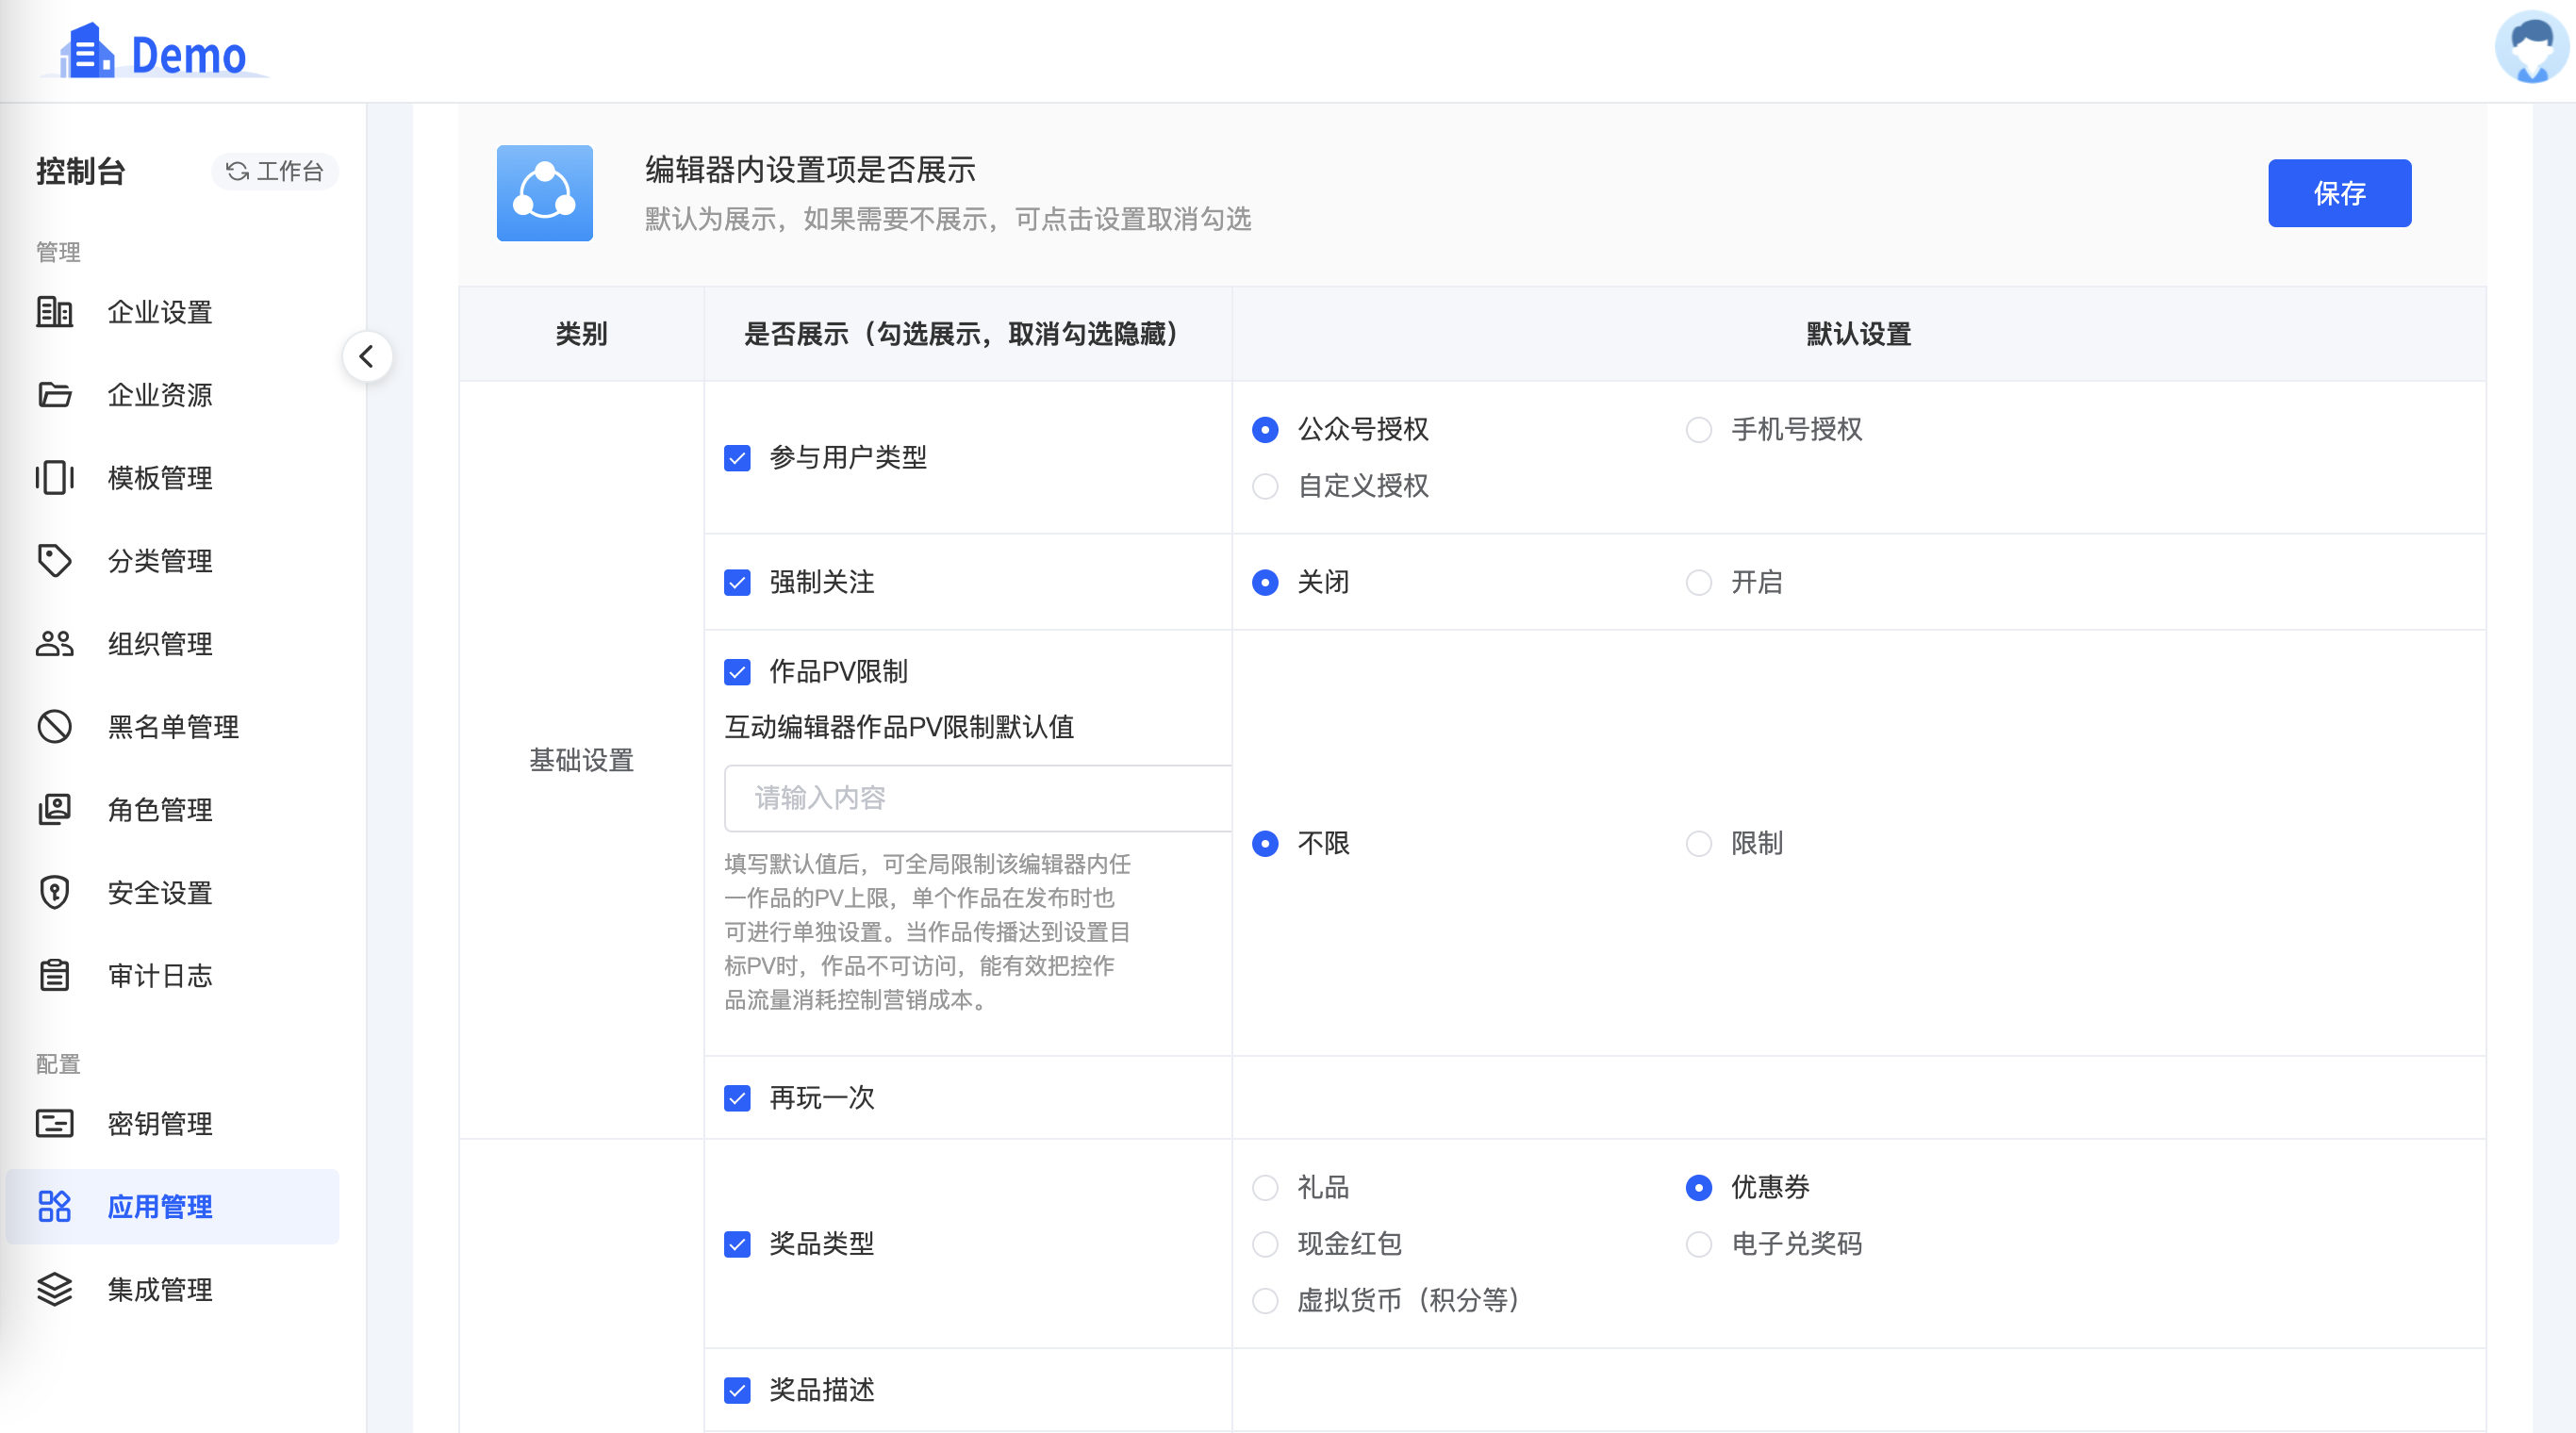Uncheck 作品PV限制 checkbox
The height and width of the screenshot is (1433, 2576).
pos(737,672)
